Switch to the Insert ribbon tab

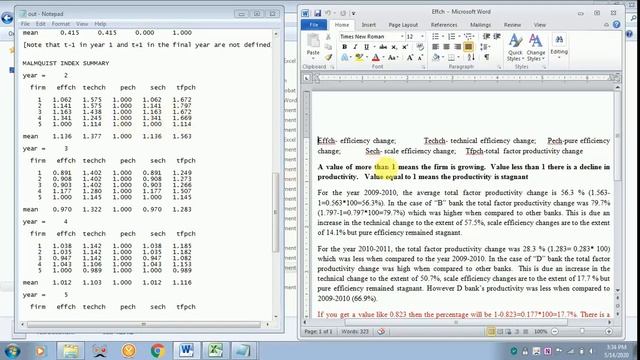click(x=368, y=25)
